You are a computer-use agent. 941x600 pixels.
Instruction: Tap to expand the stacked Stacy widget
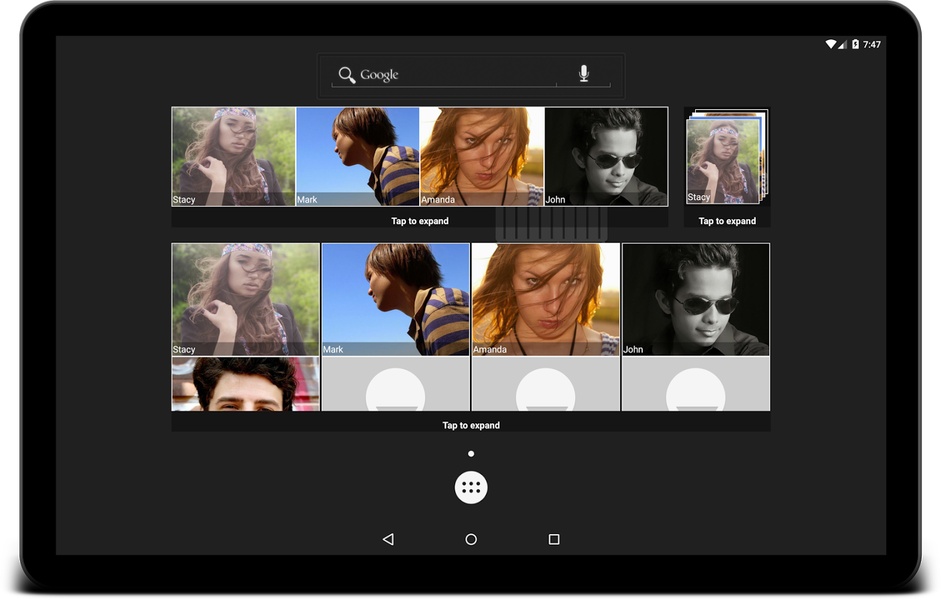tap(727, 221)
